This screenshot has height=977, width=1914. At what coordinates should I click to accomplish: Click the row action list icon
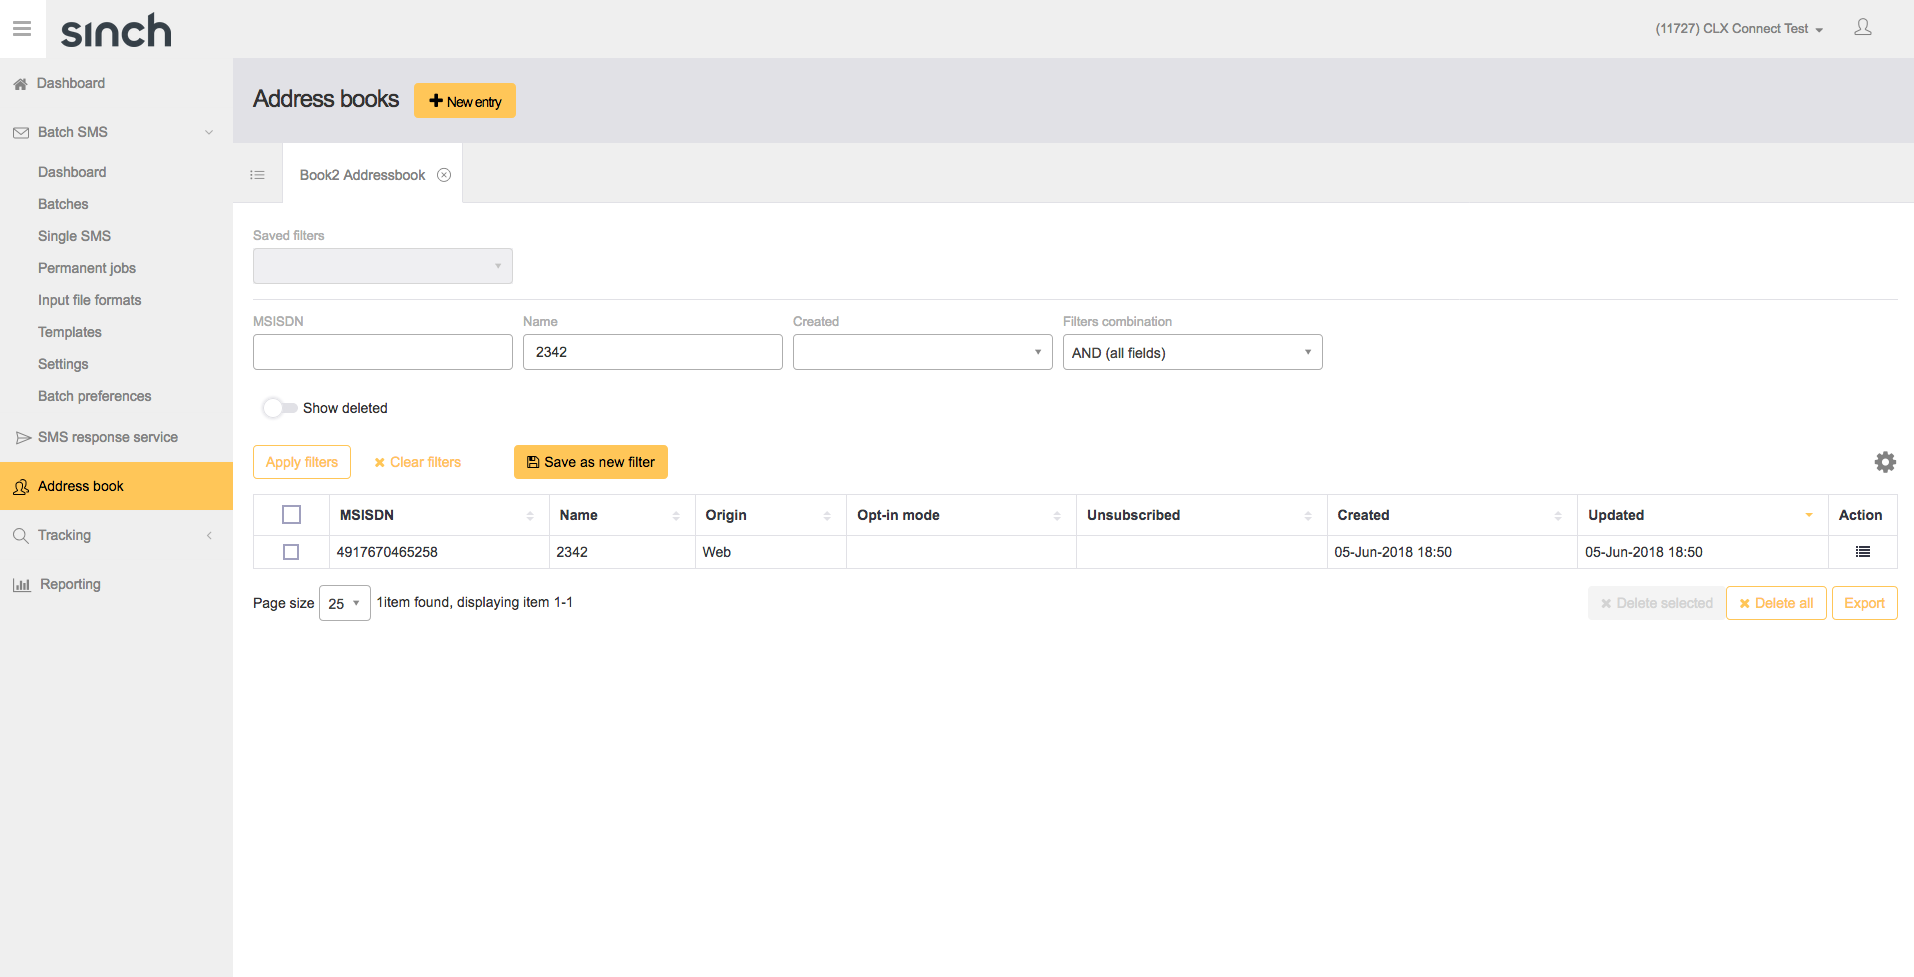pos(1862,552)
